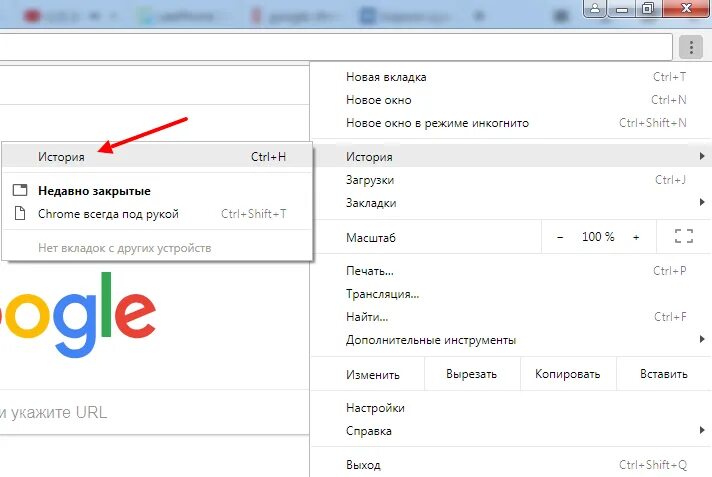Choose 'Печать...' menu item
The image size is (712, 477).
coord(512,271)
